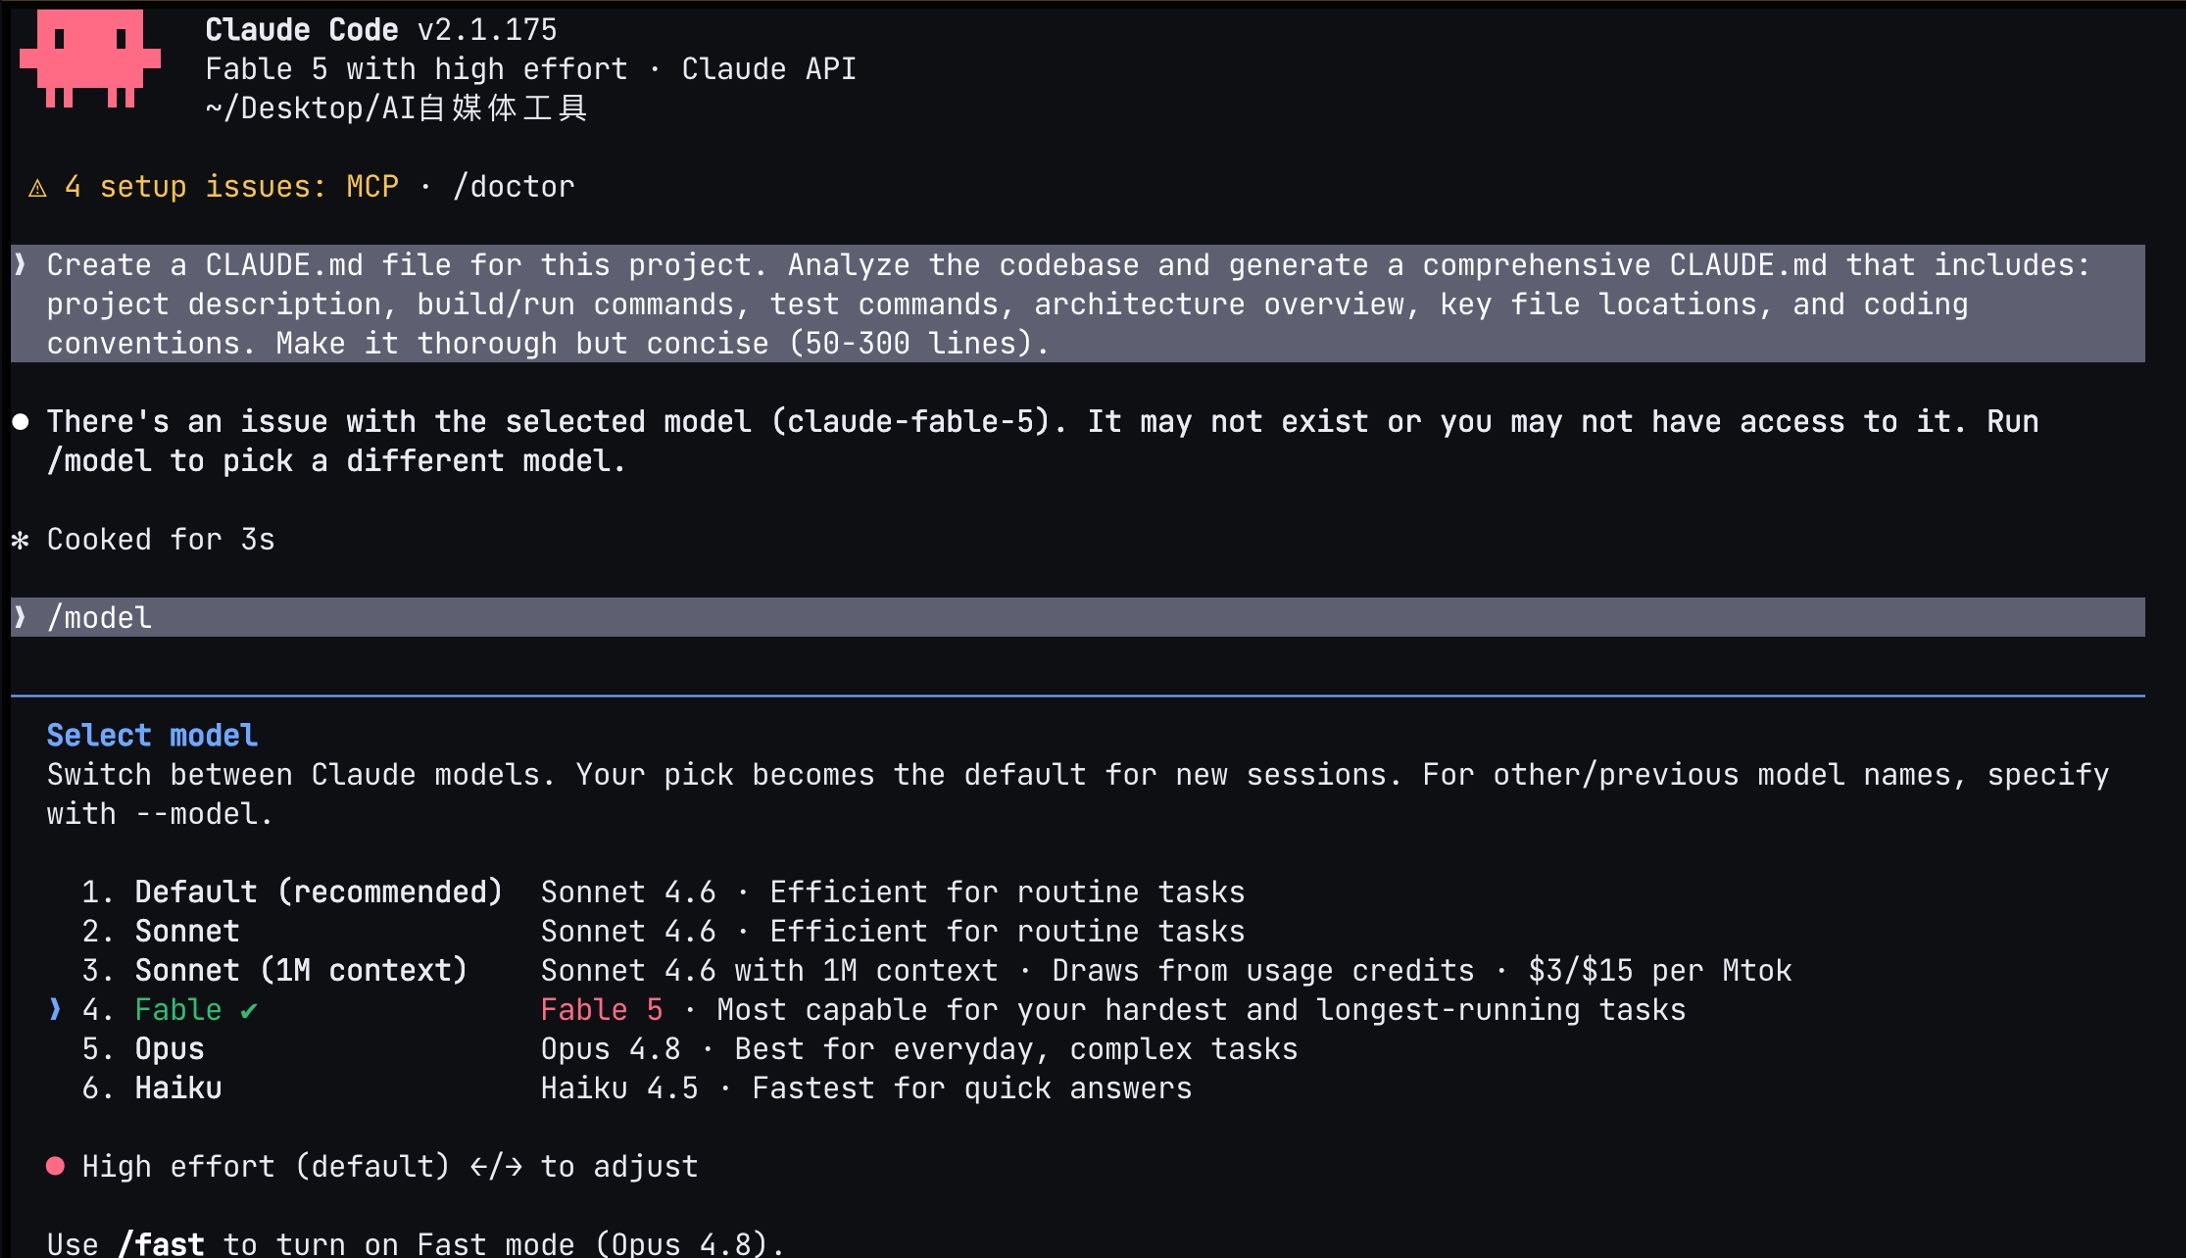This screenshot has height=1258, width=2186.
Task: Click the asterisk before Cooked for 3s
Action: pyautogui.click(x=20, y=541)
